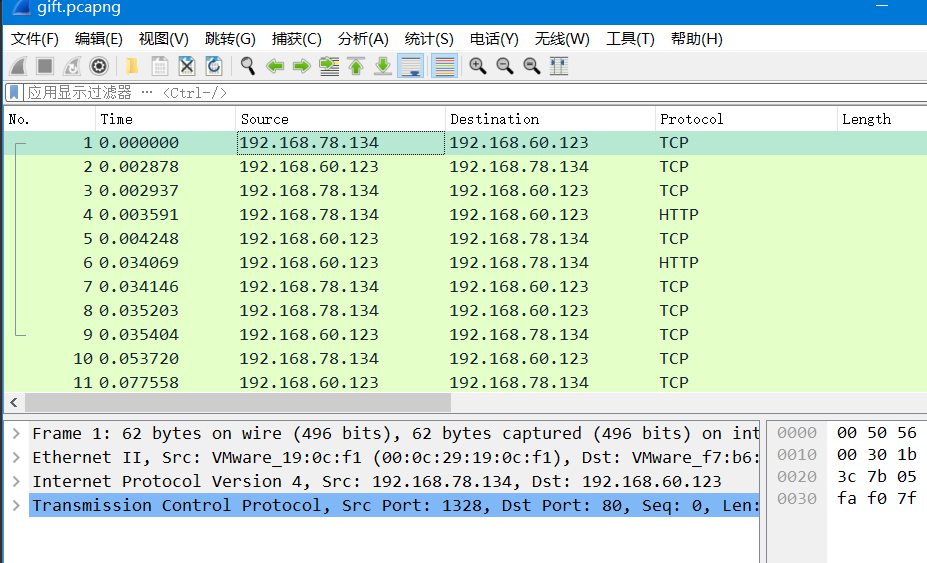This screenshot has height=563, width=927.
Task: Select packet 6 HTTP protocol cell
Action: [x=679, y=262]
